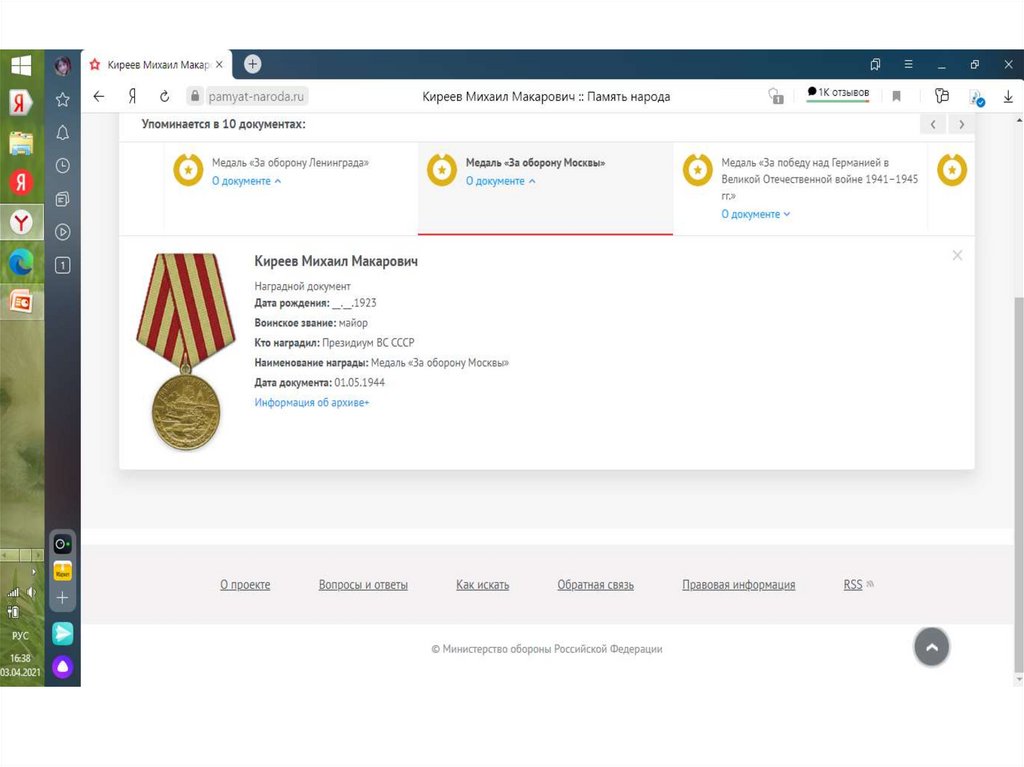The height and width of the screenshot is (767, 1024).
Task: Add a sidebar app with plus icon
Action: (63, 598)
